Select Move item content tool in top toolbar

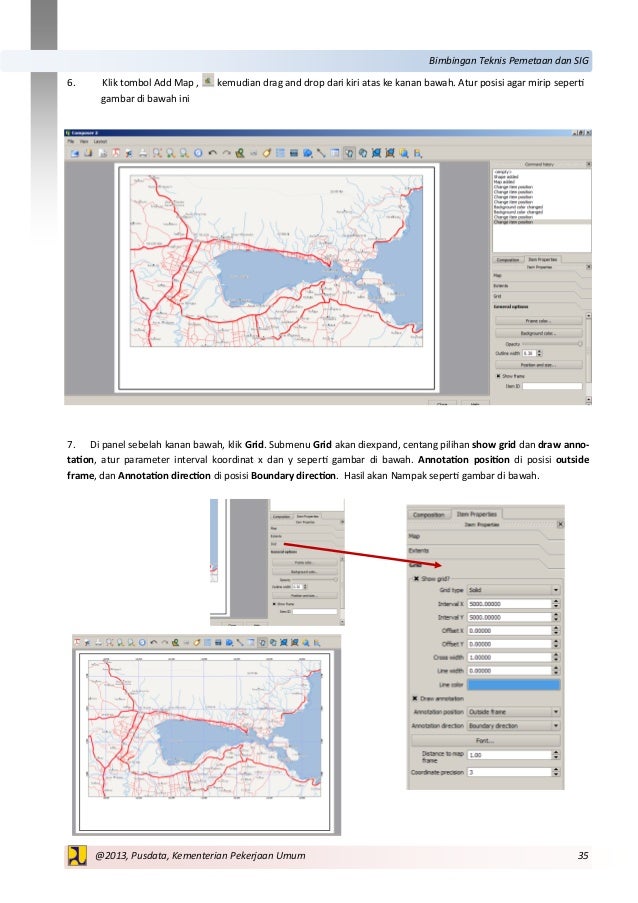pos(363,153)
